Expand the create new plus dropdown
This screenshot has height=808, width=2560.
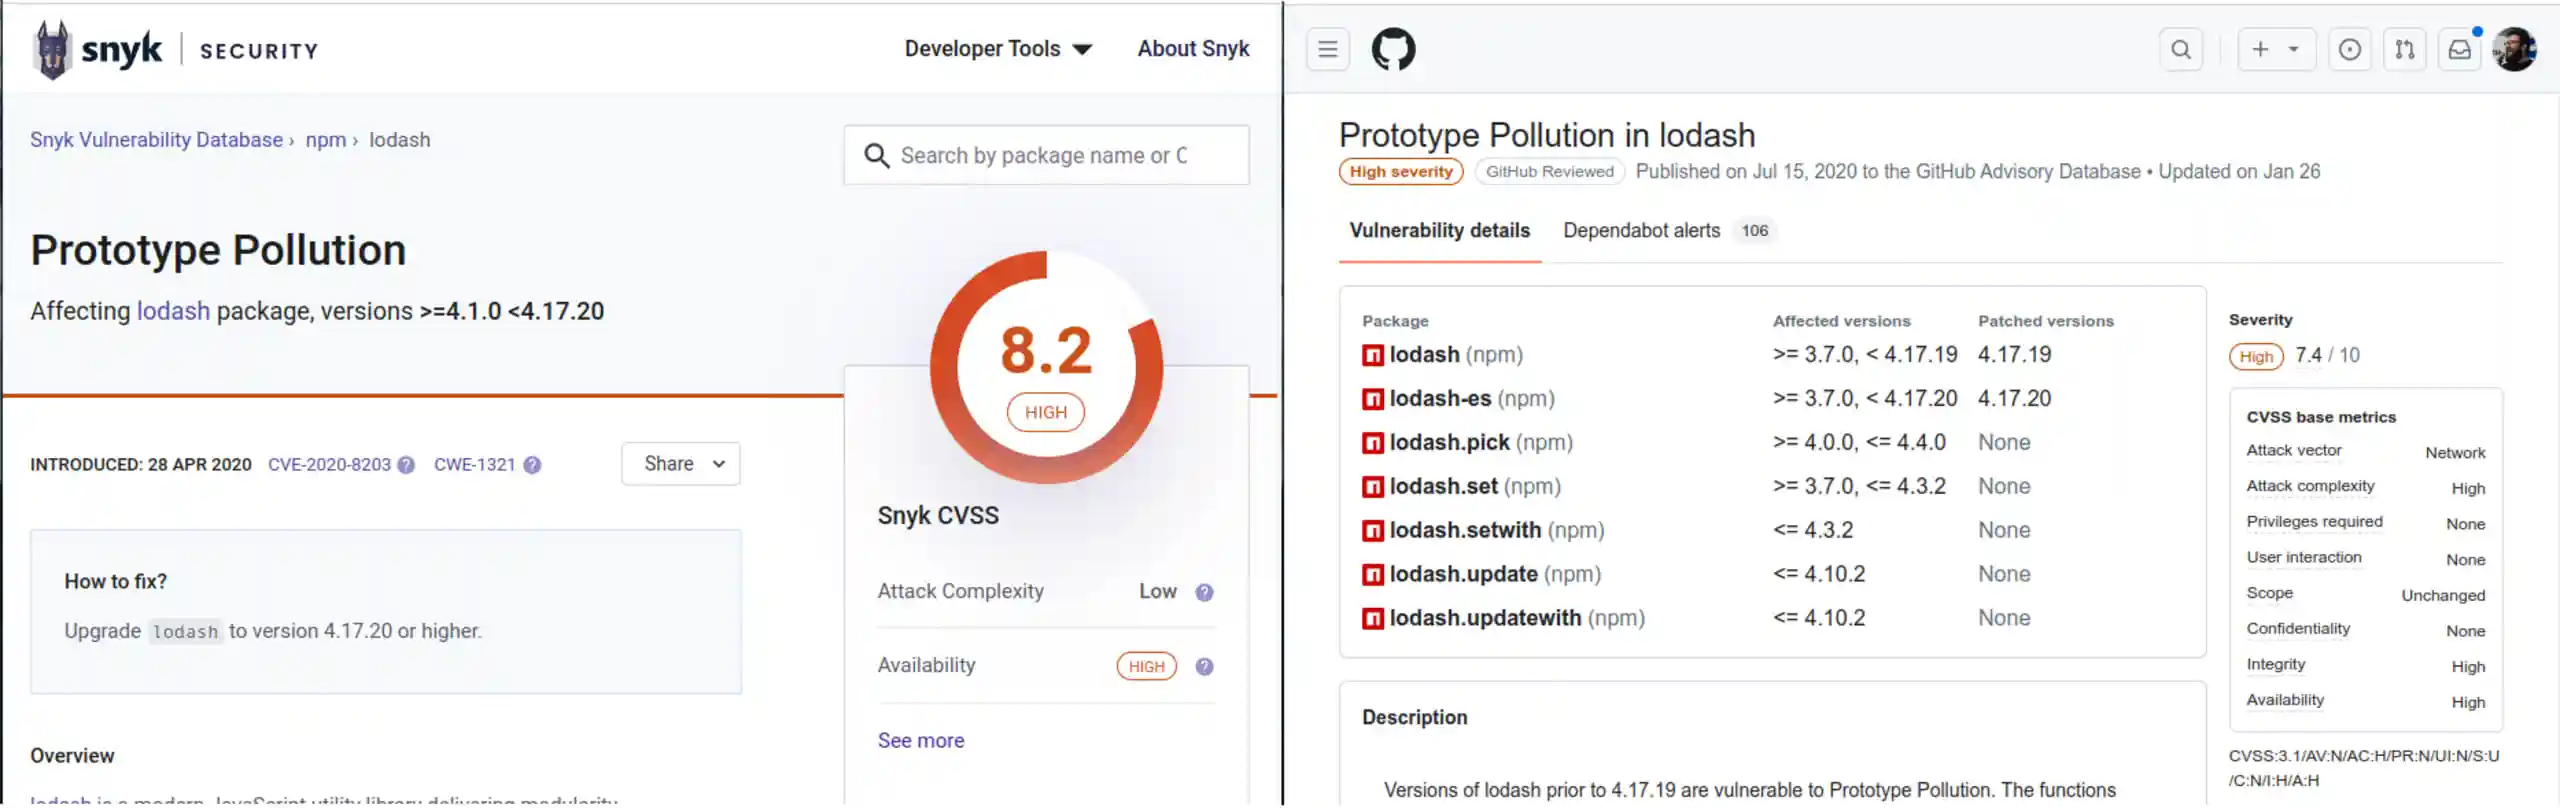(2275, 50)
